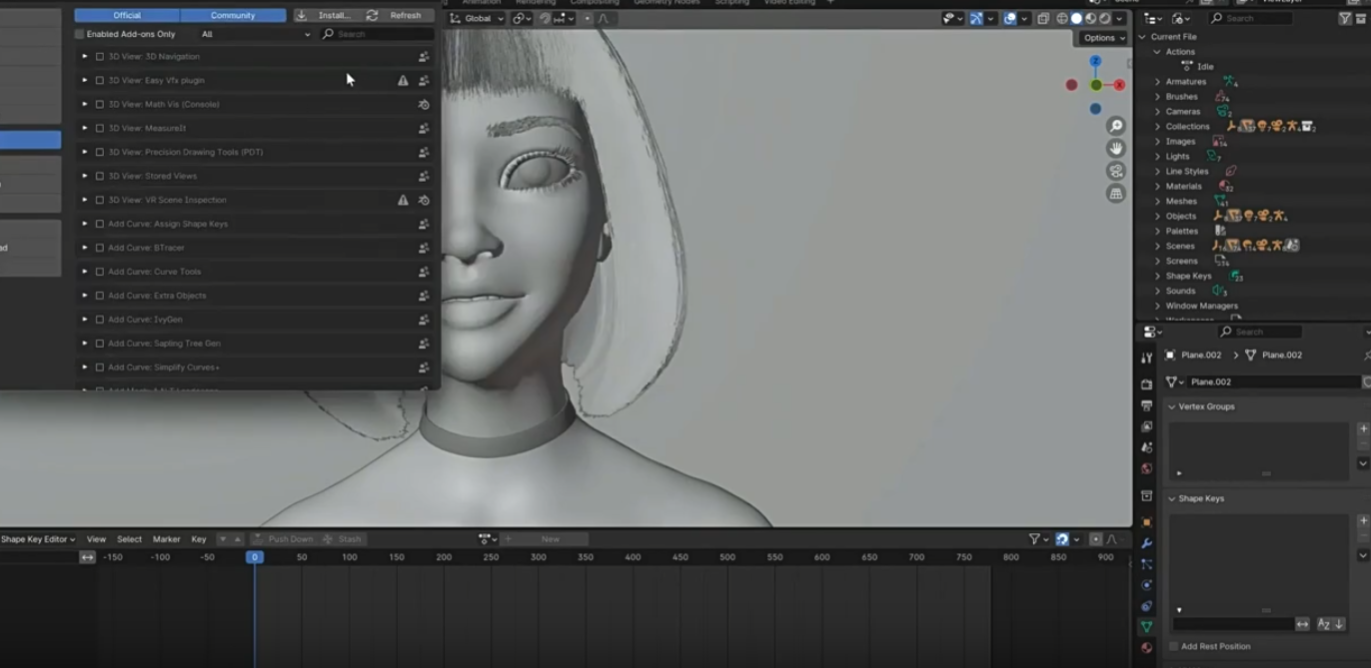The width and height of the screenshot is (1371, 668).
Task: Open the Marker menu in Shape Key Editor
Action: point(166,539)
